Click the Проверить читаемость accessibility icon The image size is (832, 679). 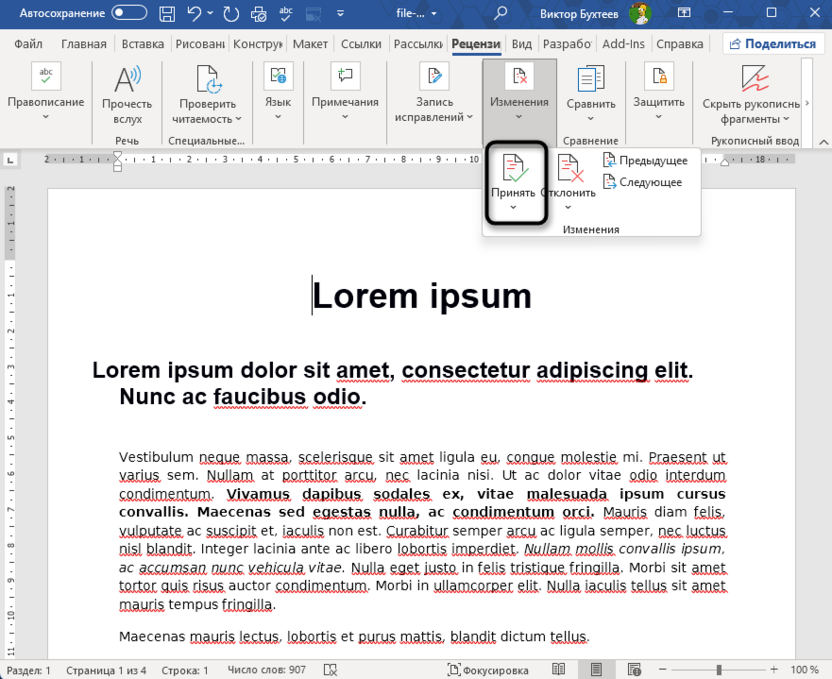click(x=207, y=79)
